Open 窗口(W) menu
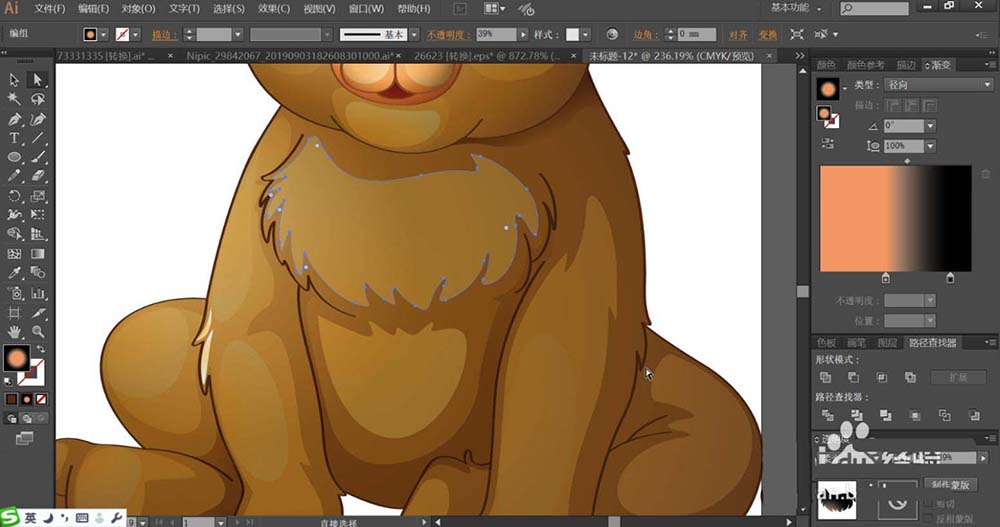 [367, 9]
